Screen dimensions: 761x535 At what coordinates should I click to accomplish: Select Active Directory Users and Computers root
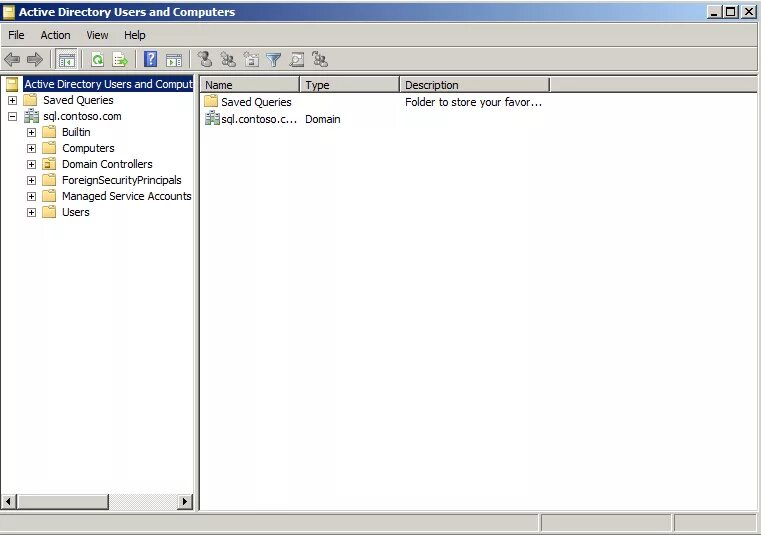(108, 84)
